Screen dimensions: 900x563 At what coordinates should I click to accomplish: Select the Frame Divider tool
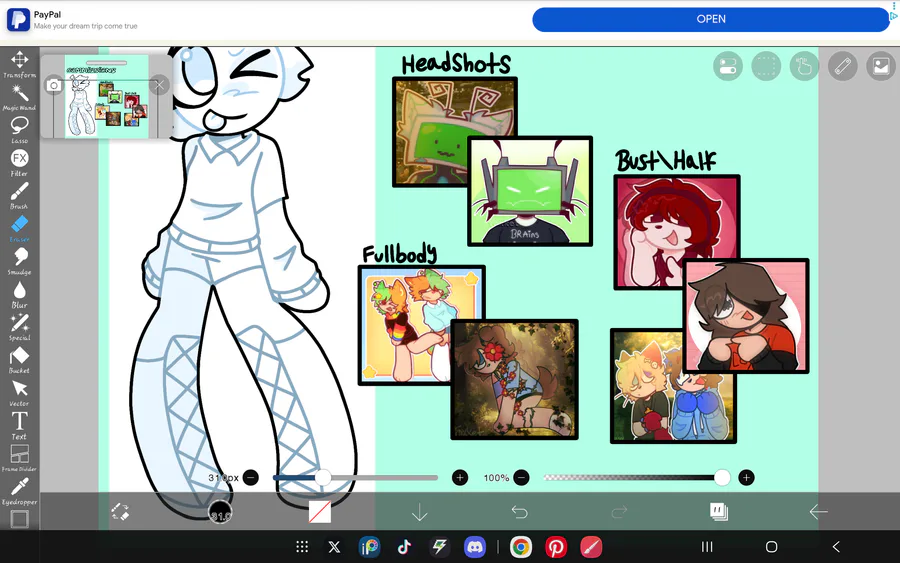coord(20,458)
